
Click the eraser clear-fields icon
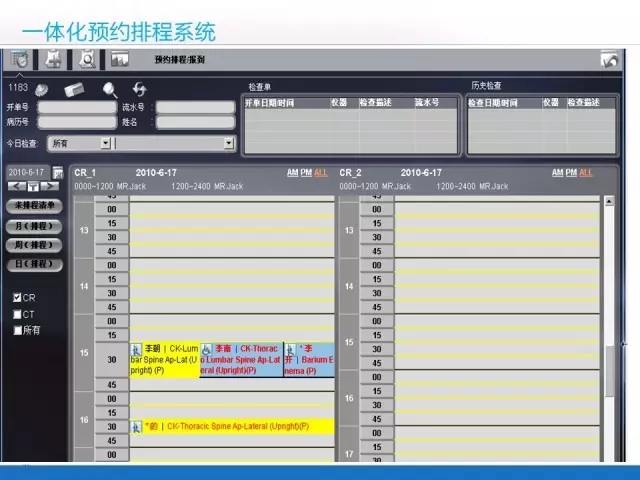click(x=75, y=90)
